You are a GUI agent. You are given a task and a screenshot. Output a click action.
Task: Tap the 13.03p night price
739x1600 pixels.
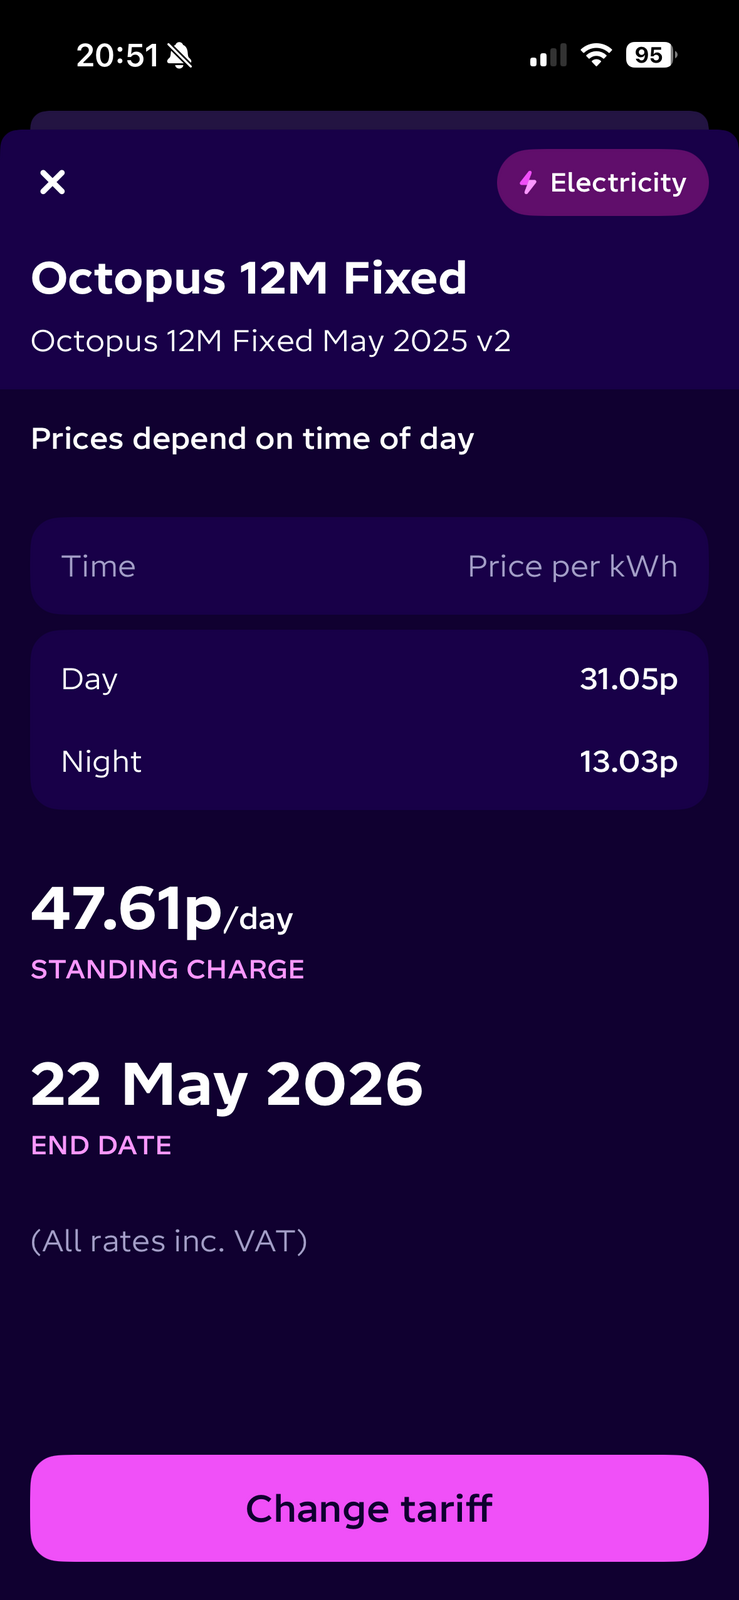pyautogui.click(x=628, y=762)
